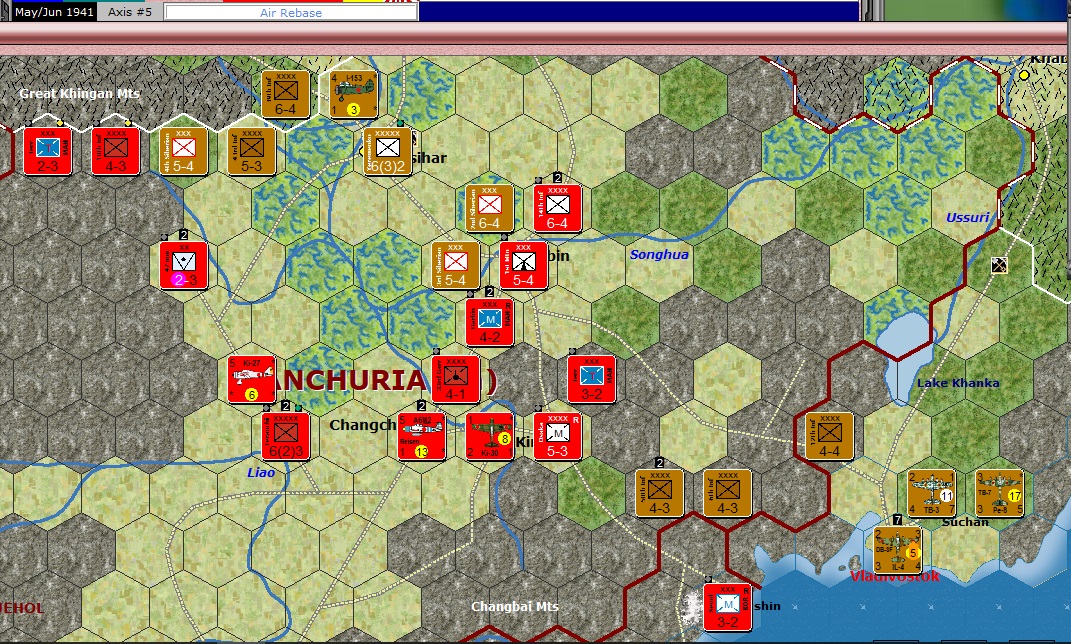The image size is (1071, 644).
Task: Select the brown 6(3)2 HQ counter
Action: (x=387, y=152)
